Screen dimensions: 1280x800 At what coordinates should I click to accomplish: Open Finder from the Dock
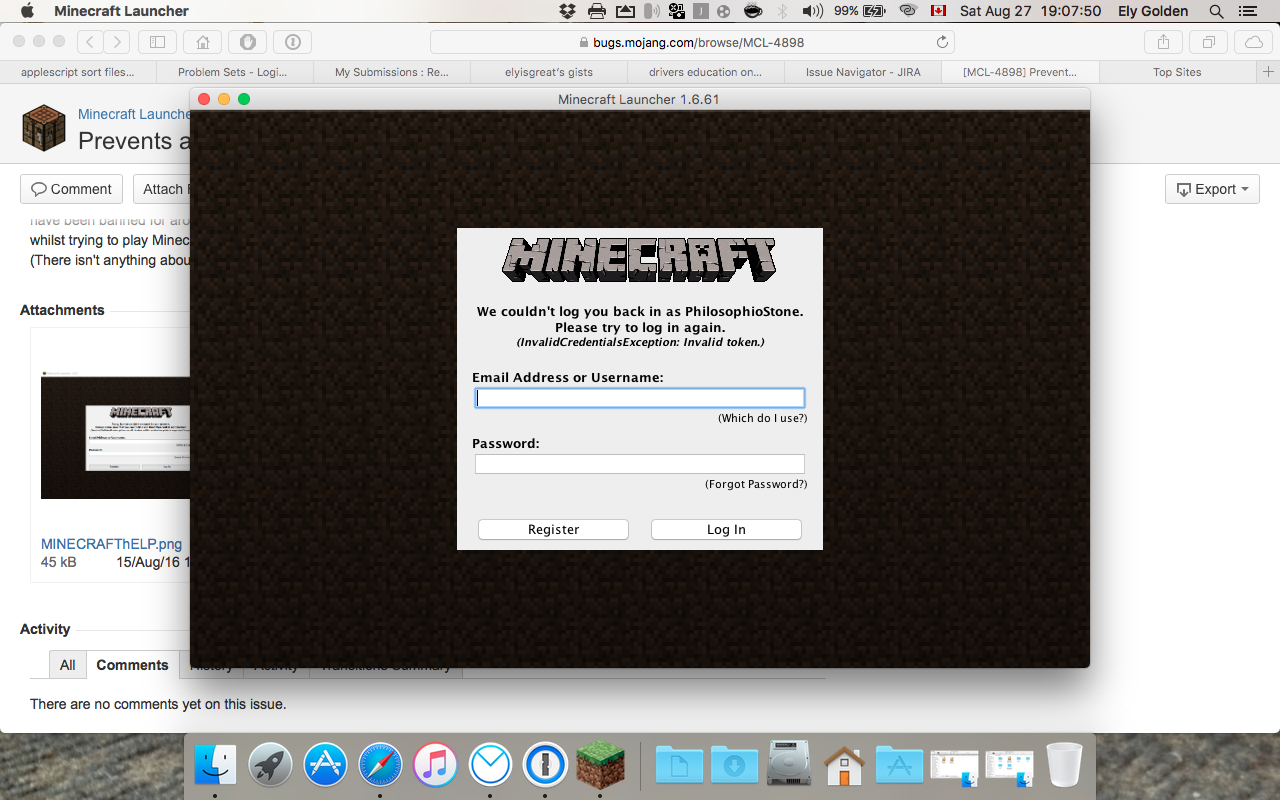point(215,766)
